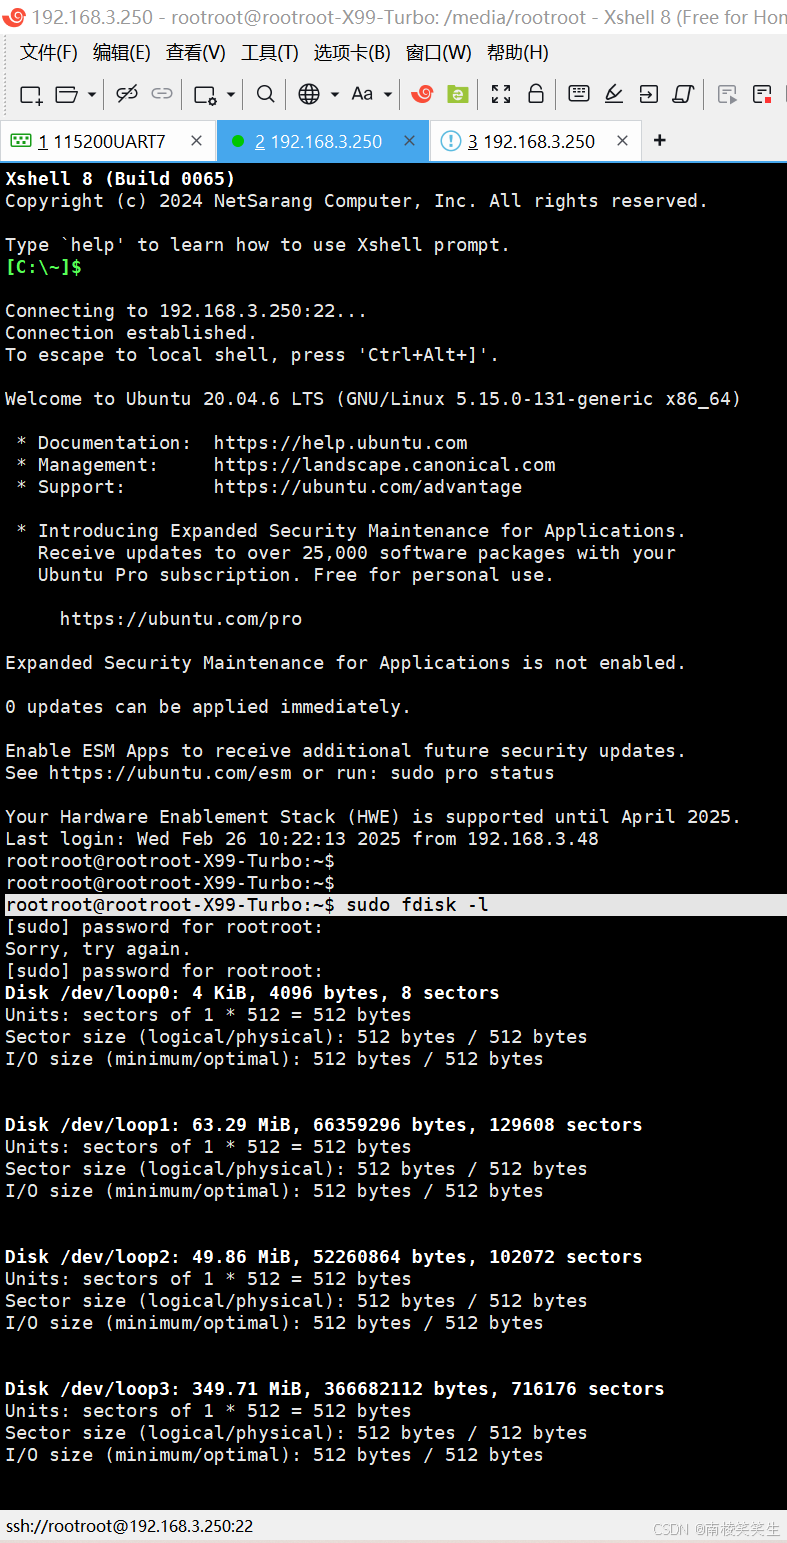Screen dimensions: 787x1543
Task: Open the 帮助(H) menu
Action: coord(517,53)
